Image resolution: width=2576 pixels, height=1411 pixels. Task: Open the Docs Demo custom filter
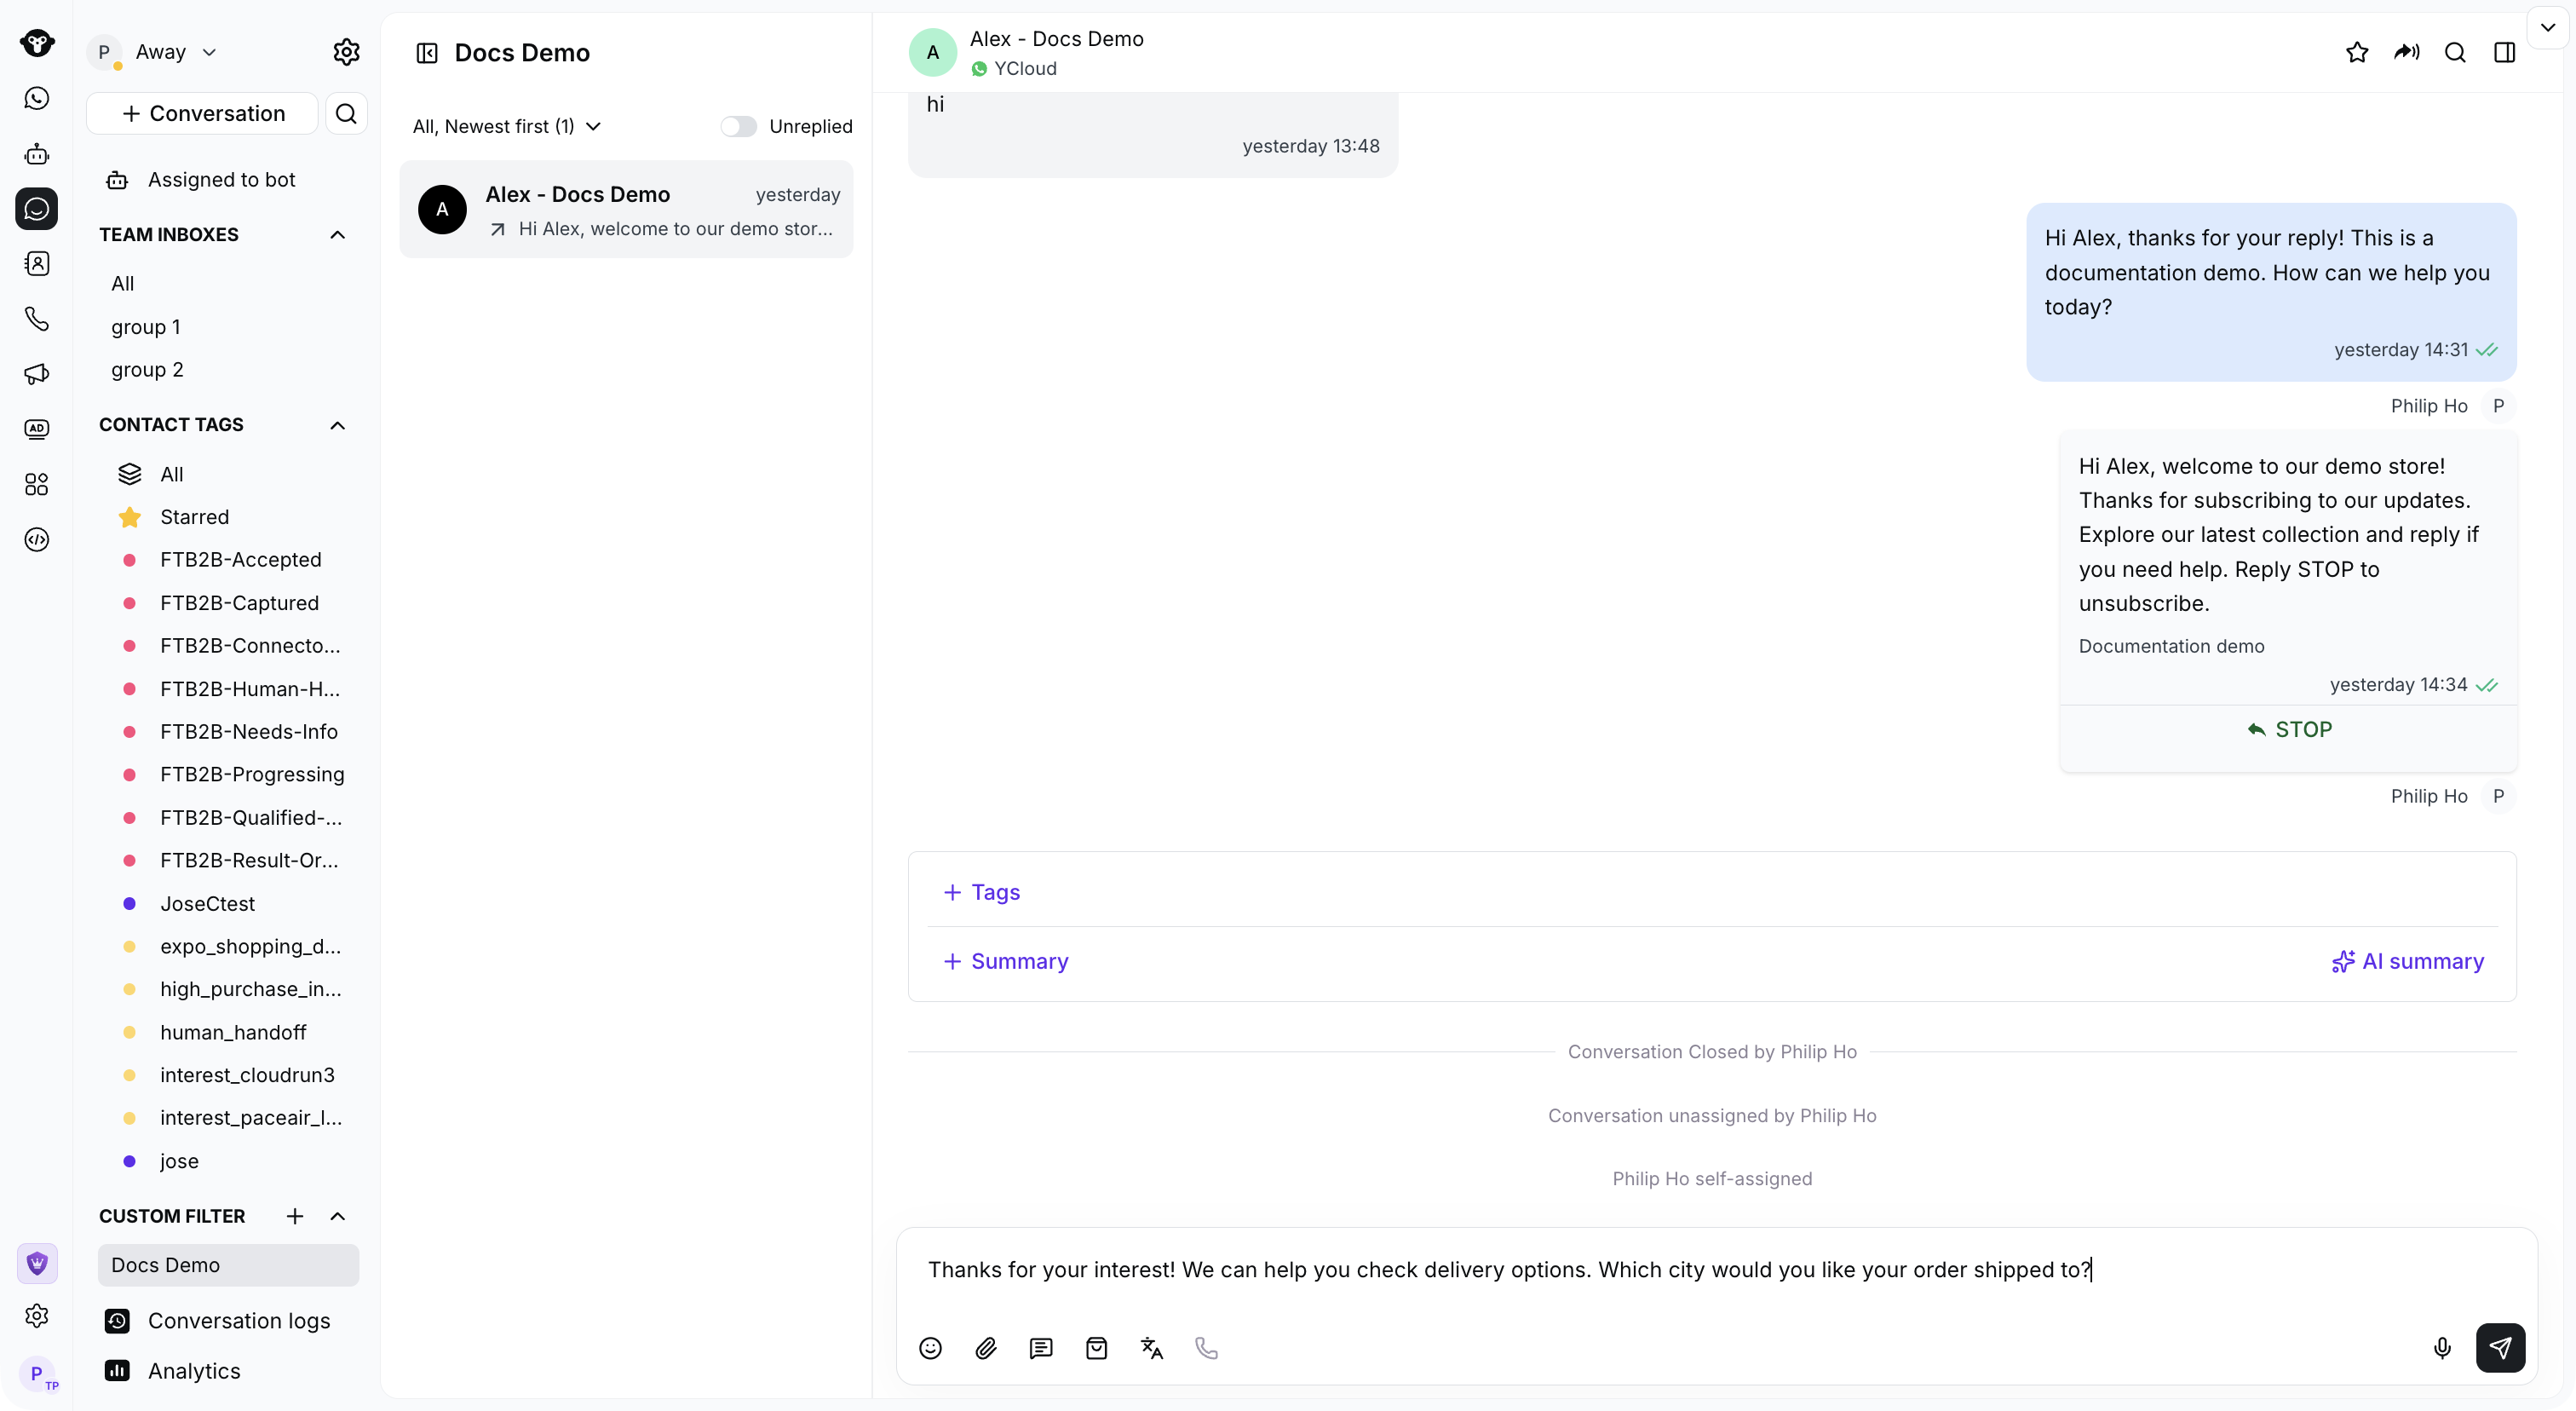coord(228,1265)
